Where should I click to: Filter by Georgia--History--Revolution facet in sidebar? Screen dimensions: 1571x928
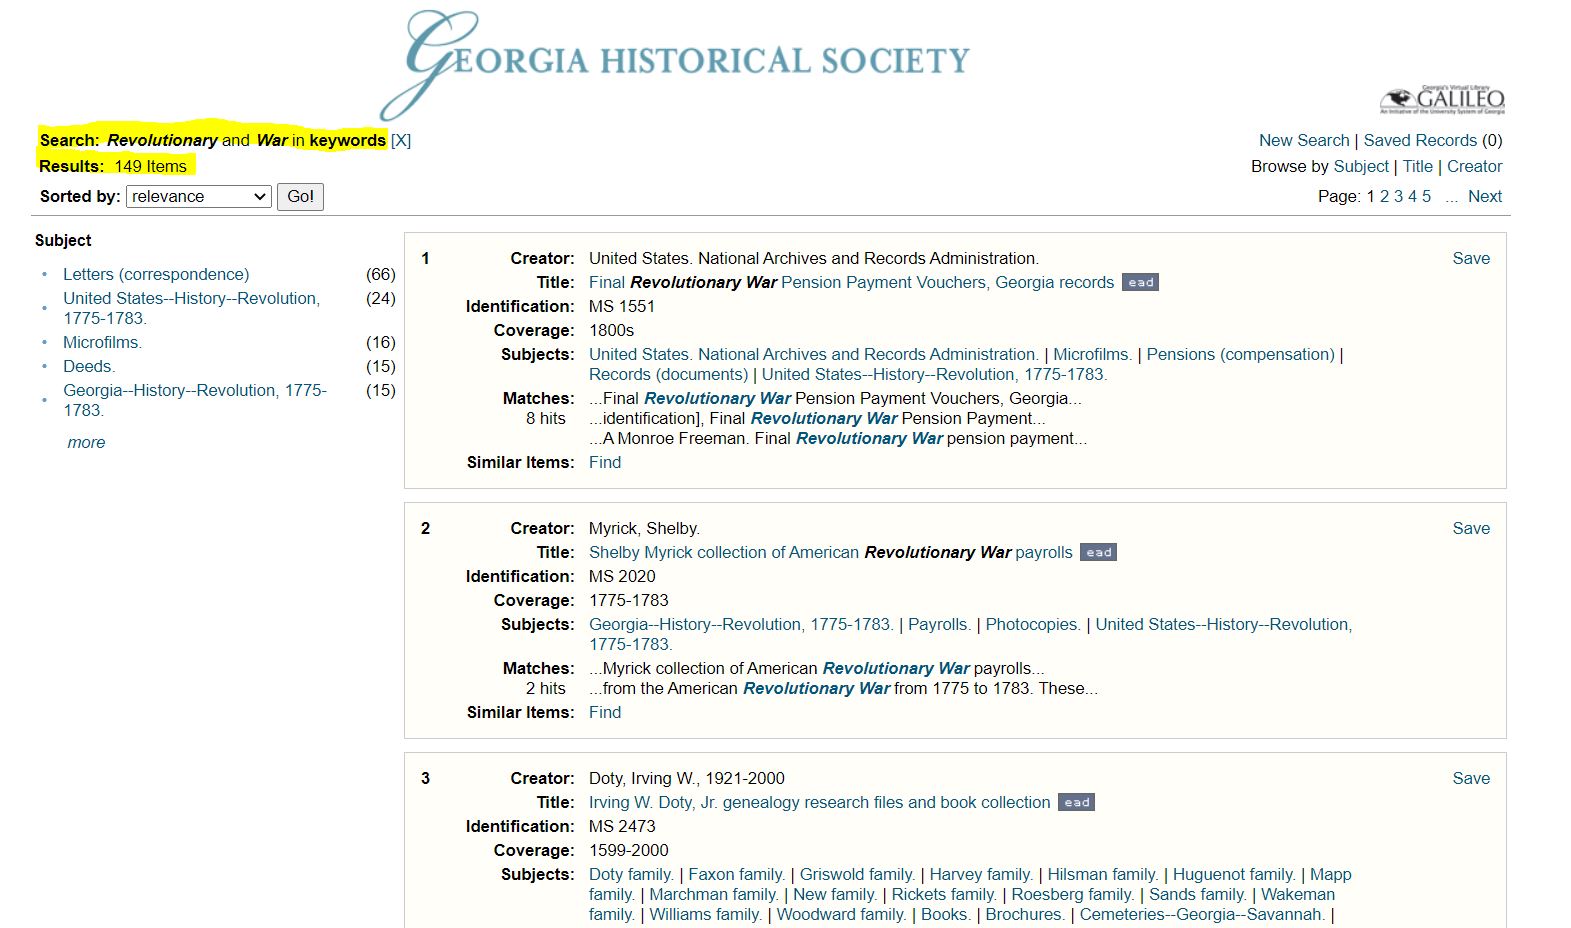tap(195, 400)
